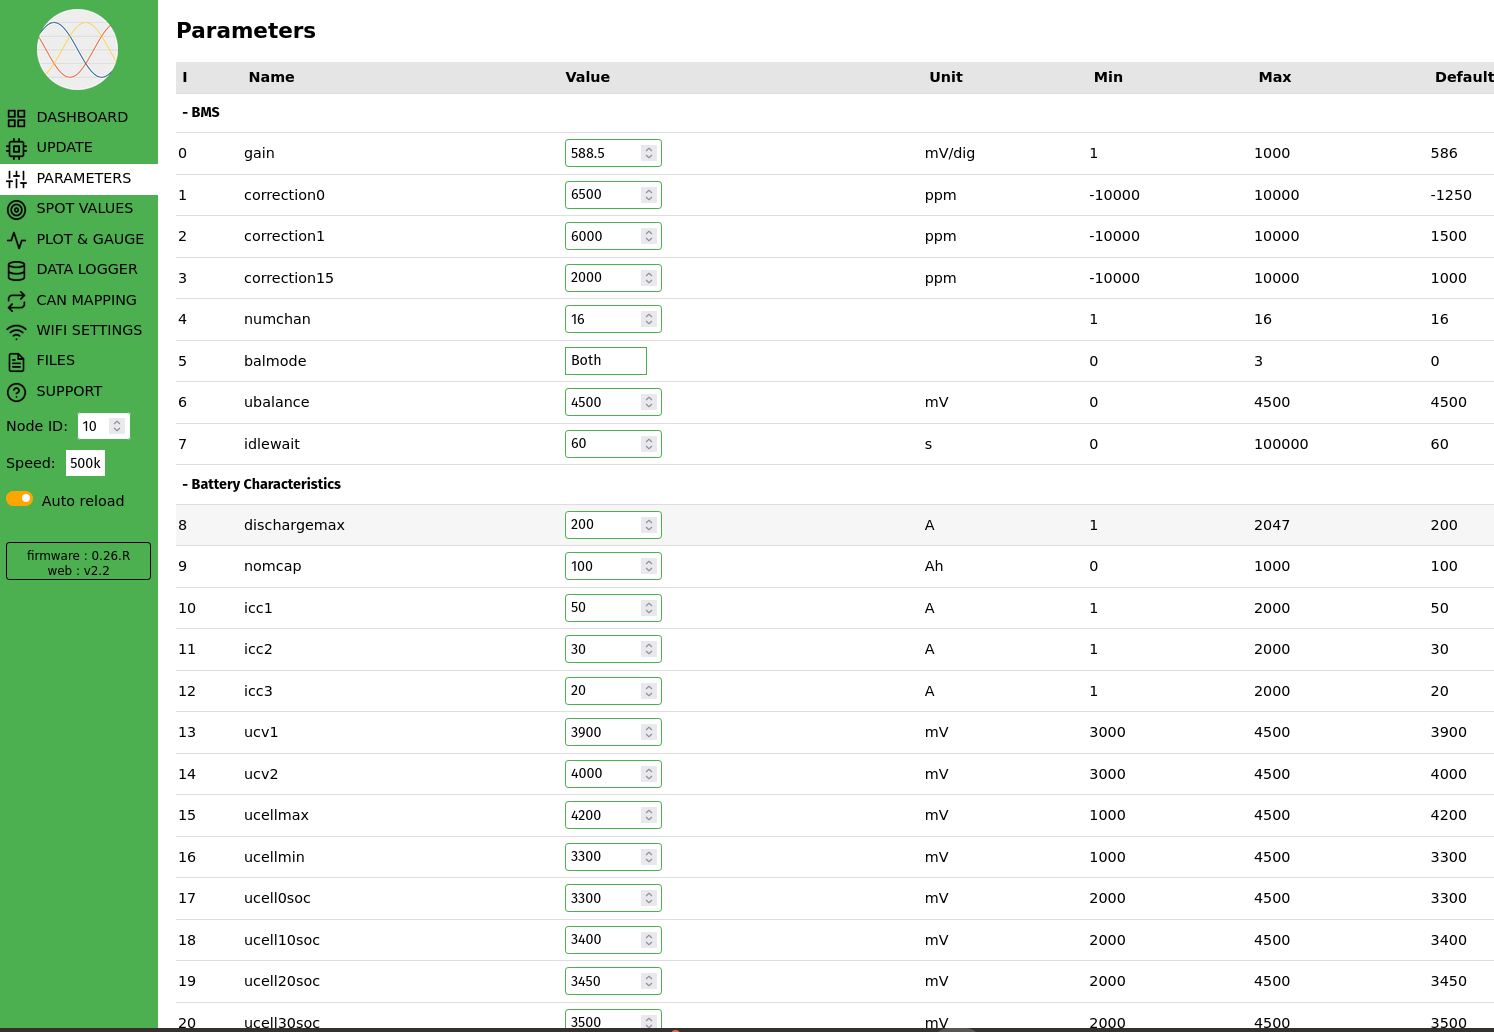This screenshot has width=1494, height=1032.
Task: Open WiFi Settings signal icon
Action: pos(16,331)
